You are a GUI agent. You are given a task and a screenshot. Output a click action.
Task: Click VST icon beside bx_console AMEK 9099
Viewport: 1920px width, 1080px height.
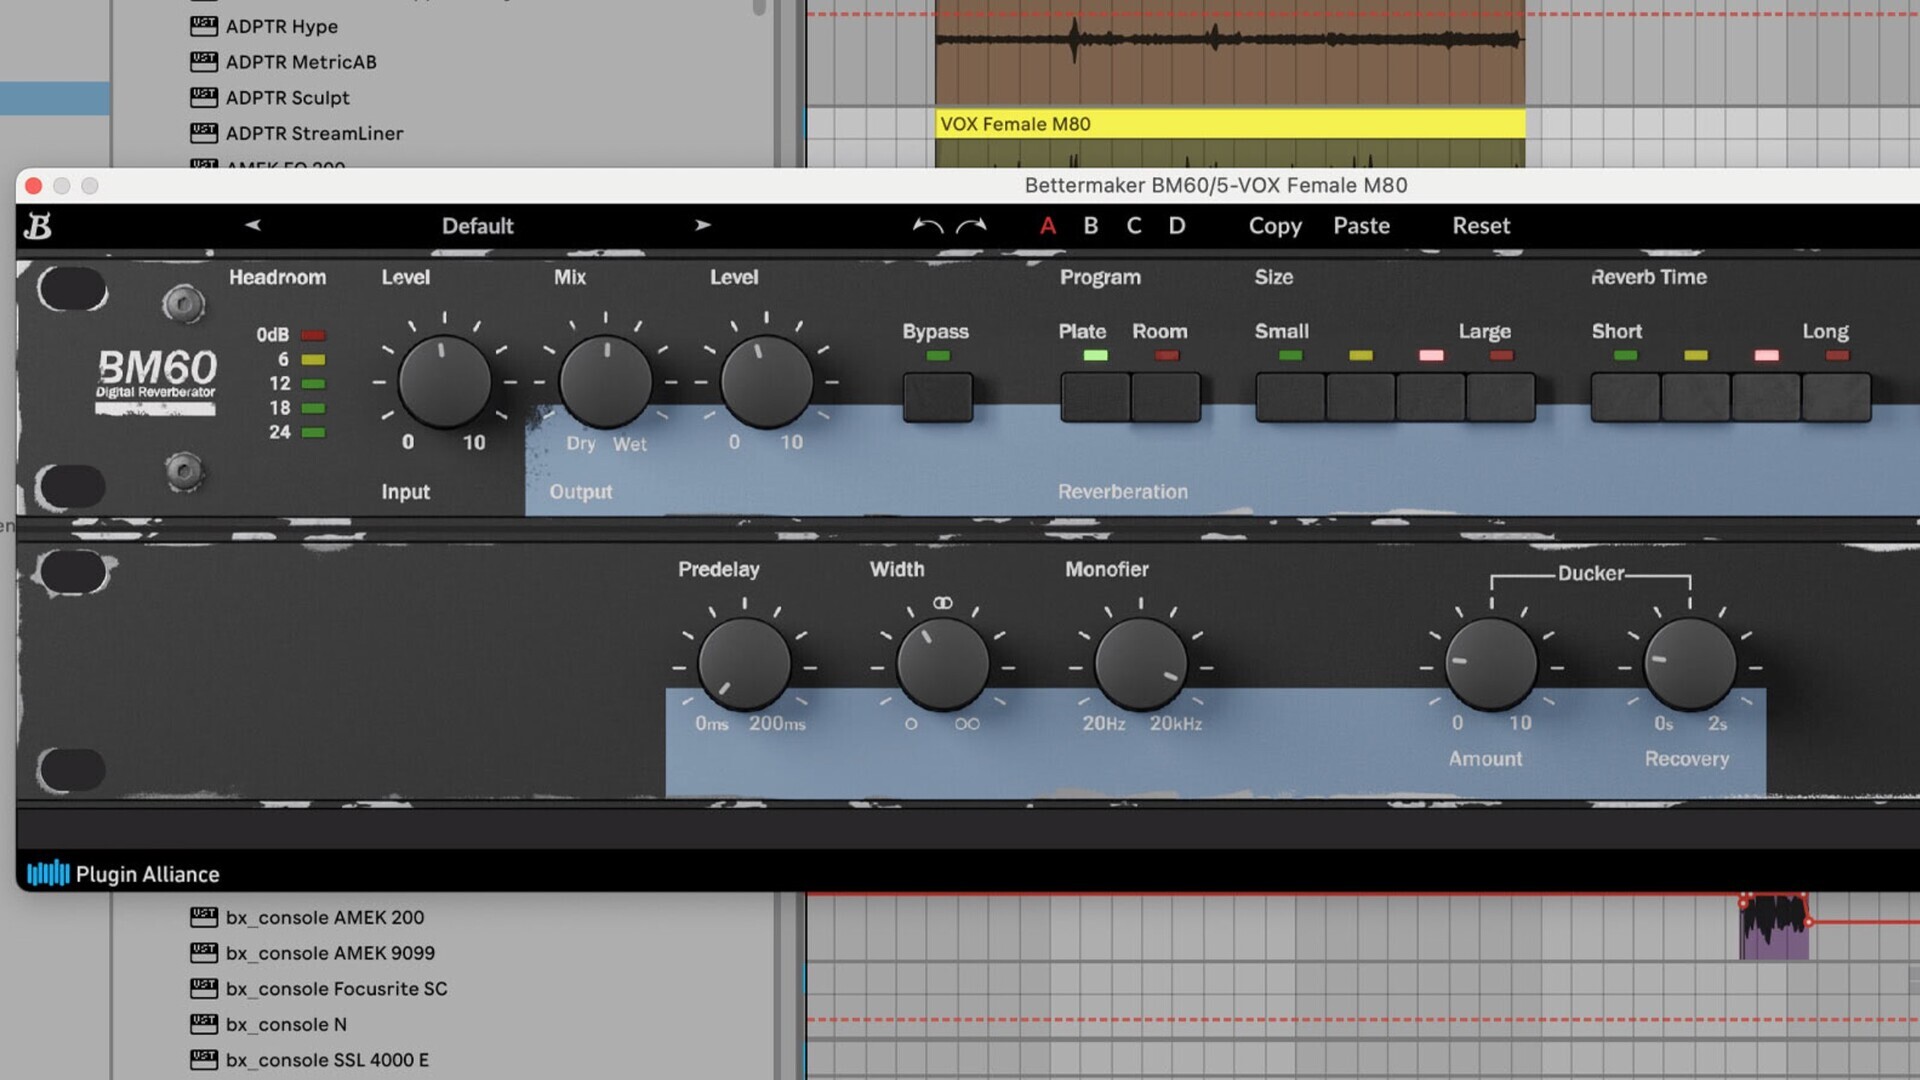pos(204,952)
